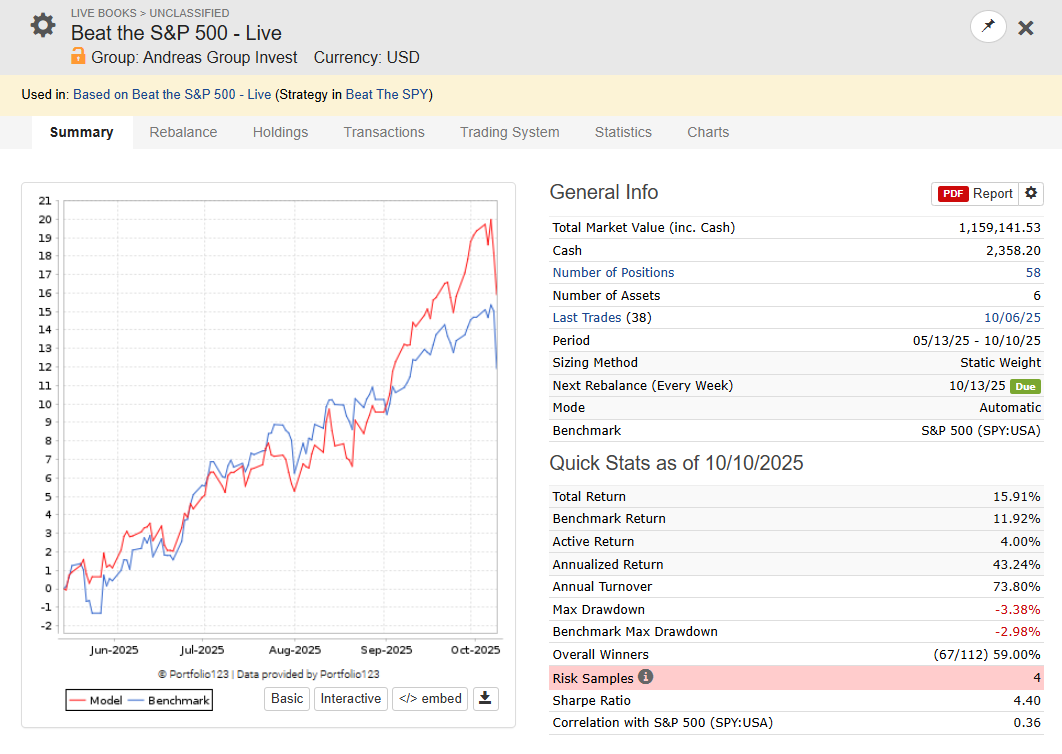Click the Sizing Method 'Static Weight' value
The image size is (1062, 754).
(1000, 362)
